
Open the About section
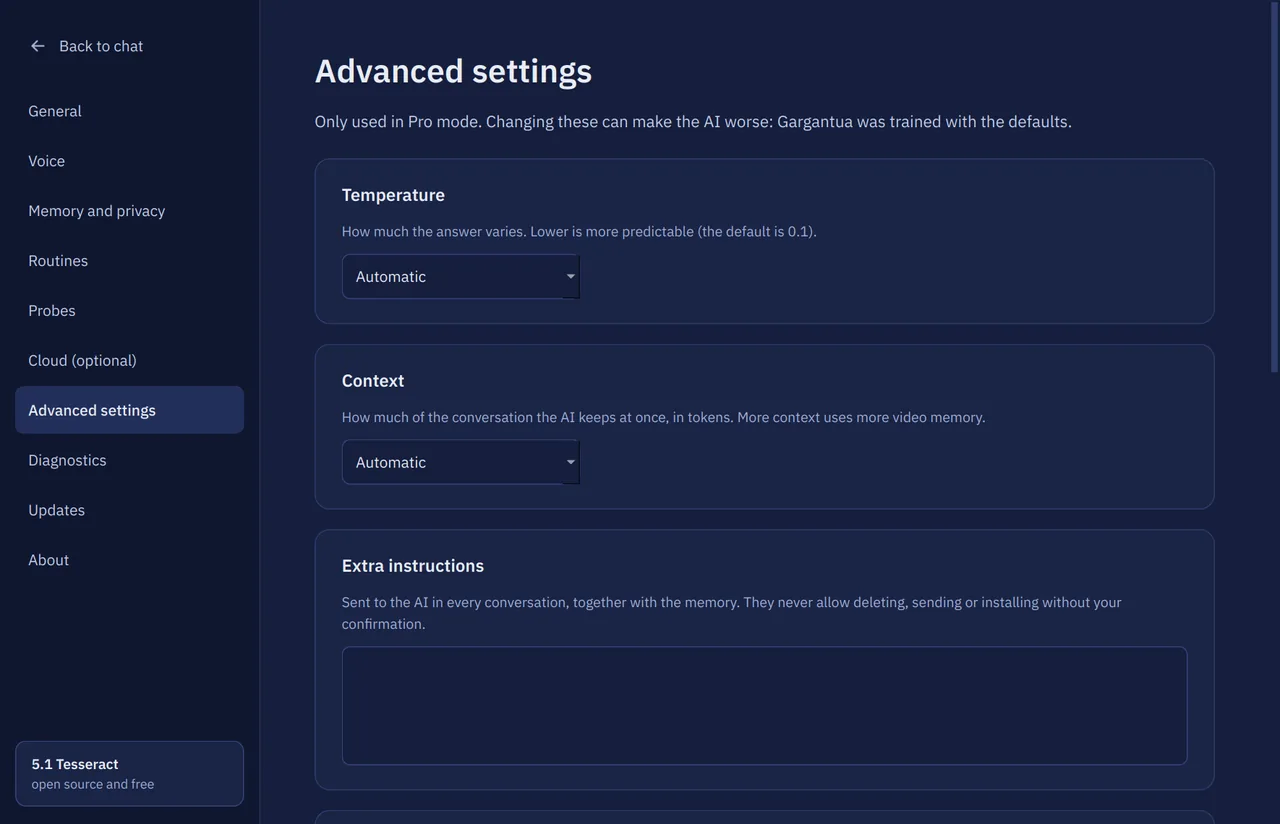129,560
